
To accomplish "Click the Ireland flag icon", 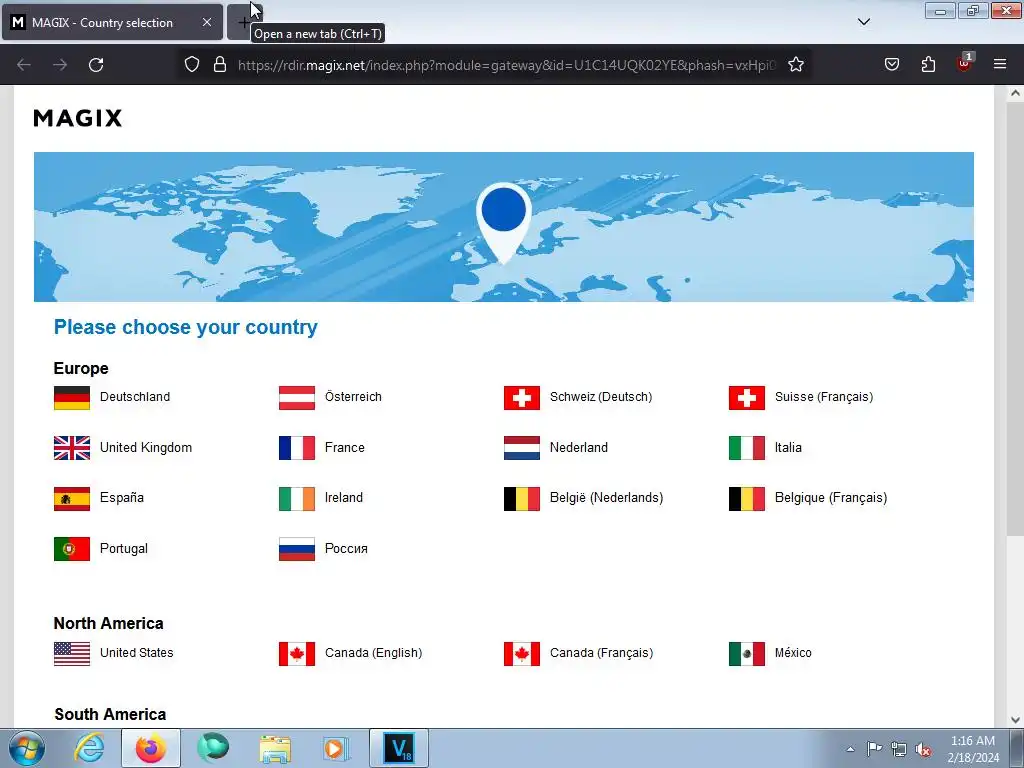I will click(x=296, y=498).
